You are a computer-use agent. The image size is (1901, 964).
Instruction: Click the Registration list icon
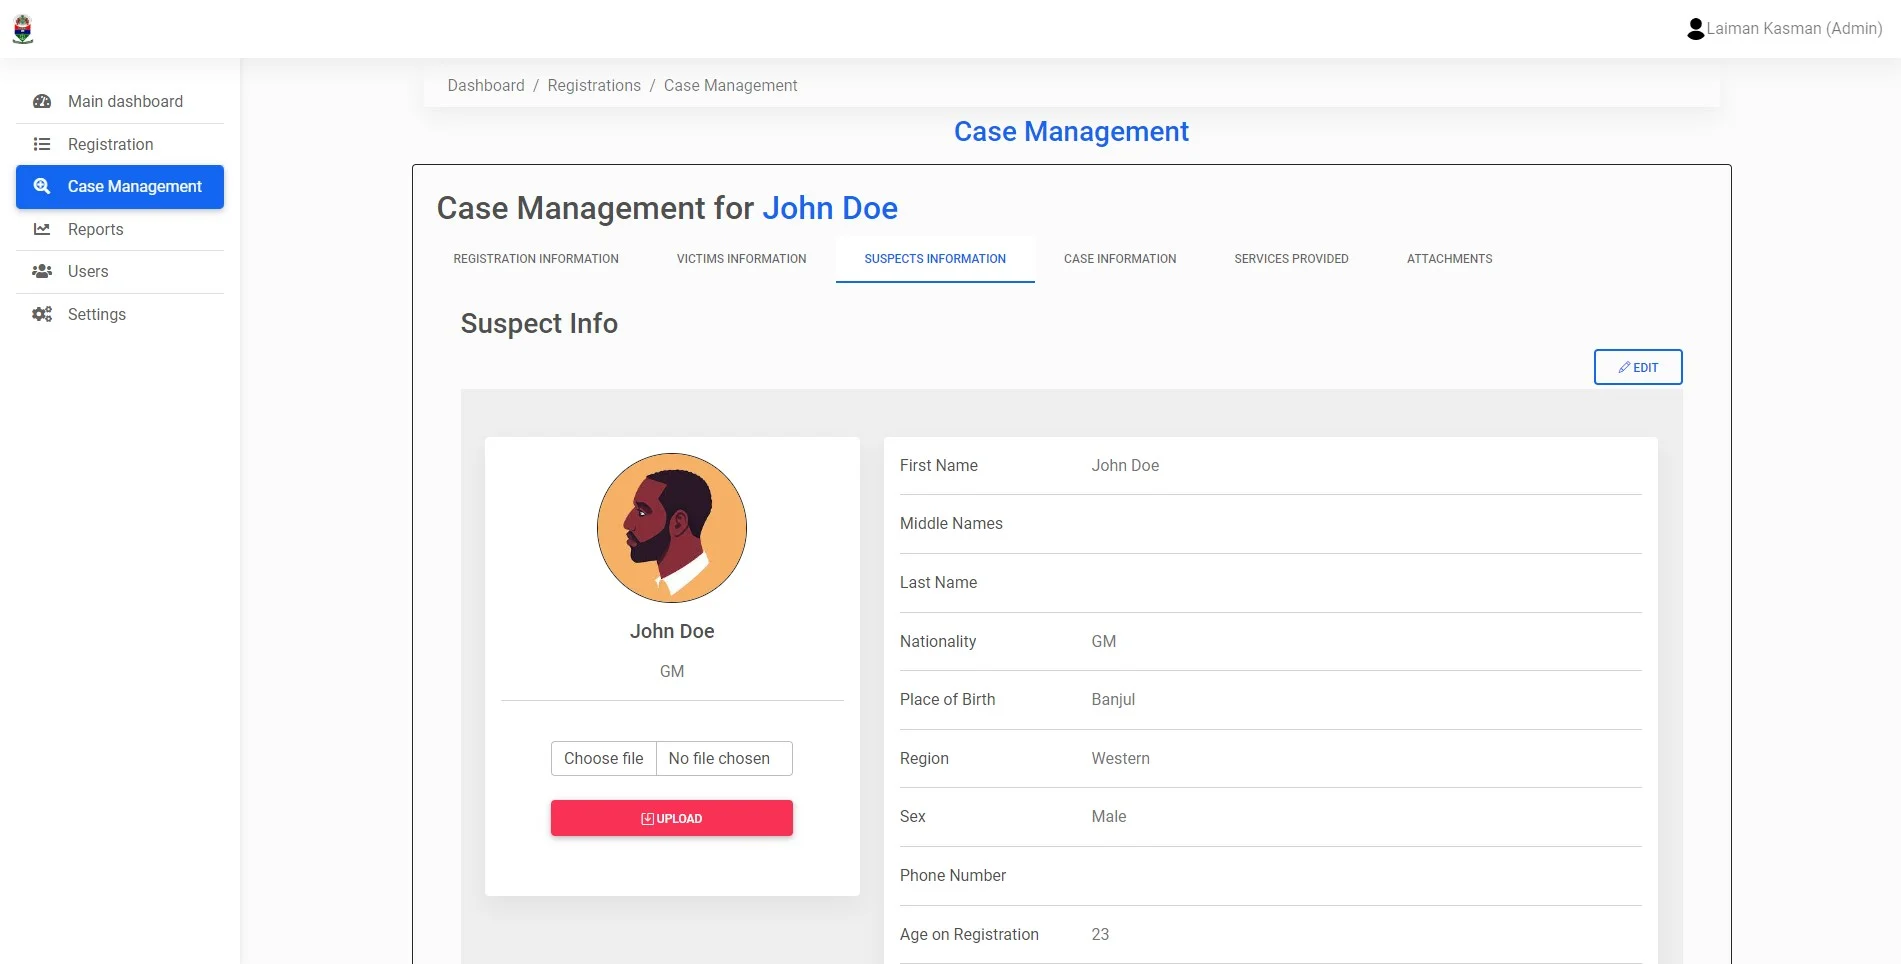click(x=42, y=144)
